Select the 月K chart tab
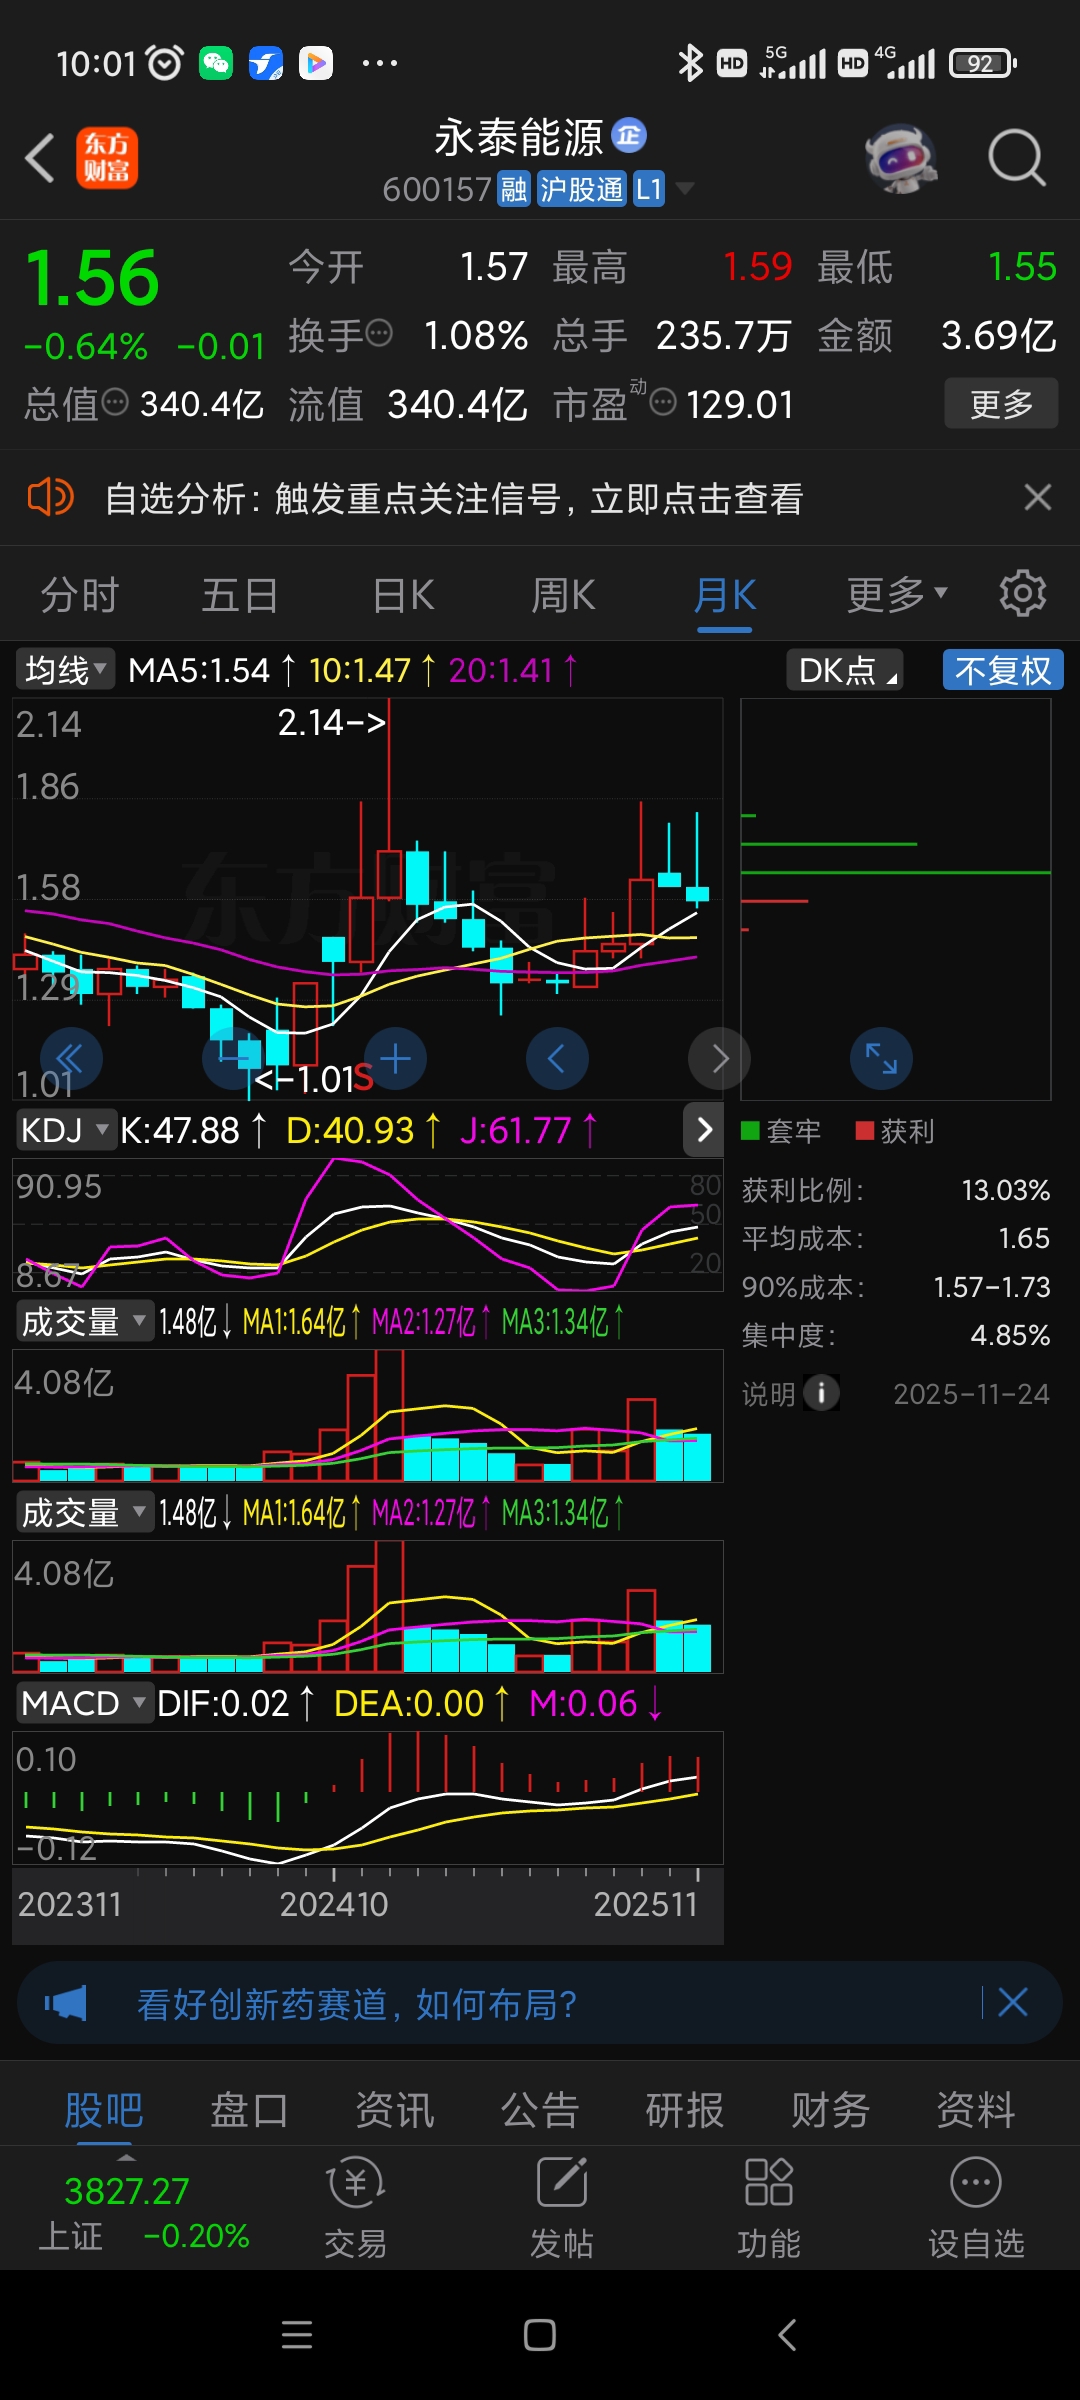The image size is (1080, 2400). coord(725,596)
